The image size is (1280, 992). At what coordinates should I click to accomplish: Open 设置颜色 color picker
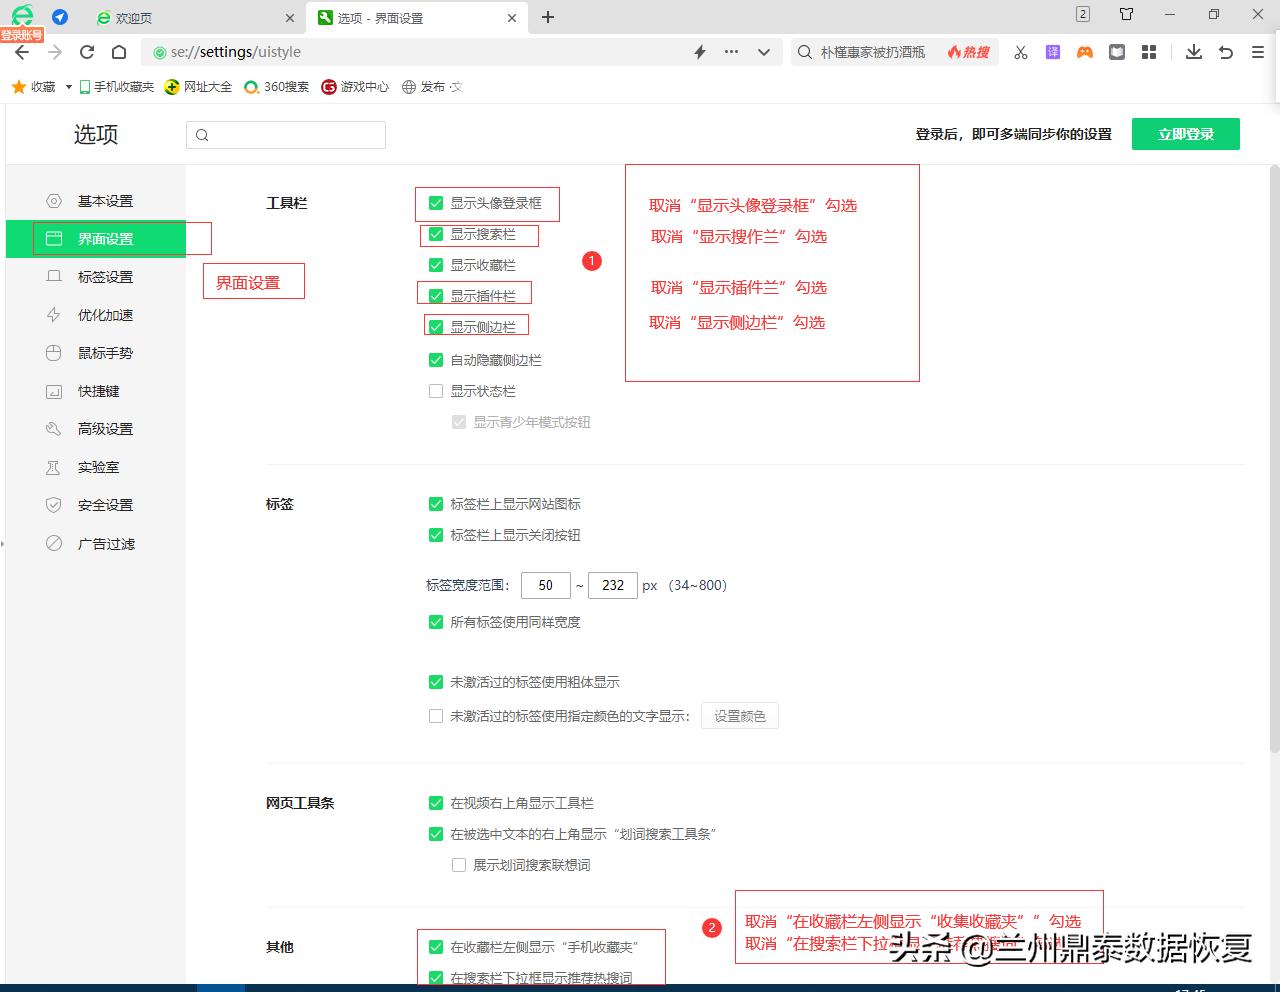click(x=739, y=715)
